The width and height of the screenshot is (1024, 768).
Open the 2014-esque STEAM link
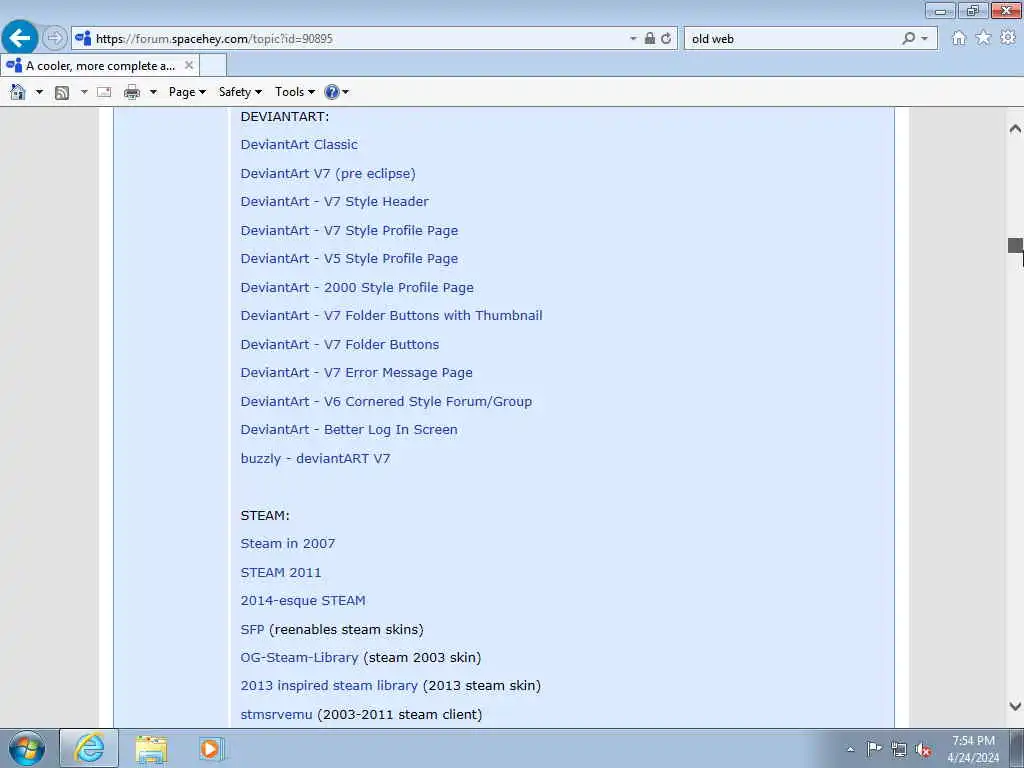tap(303, 600)
